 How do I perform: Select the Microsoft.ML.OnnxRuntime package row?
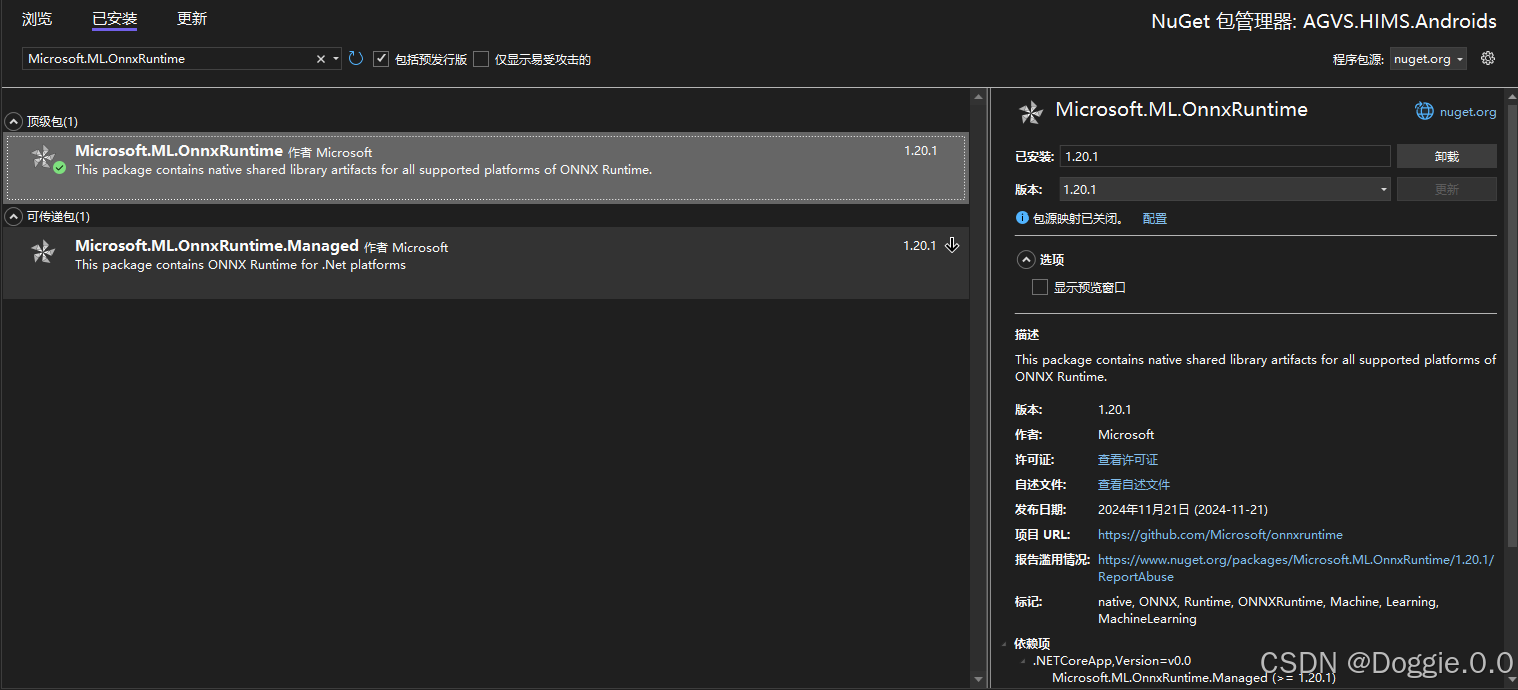point(486,167)
